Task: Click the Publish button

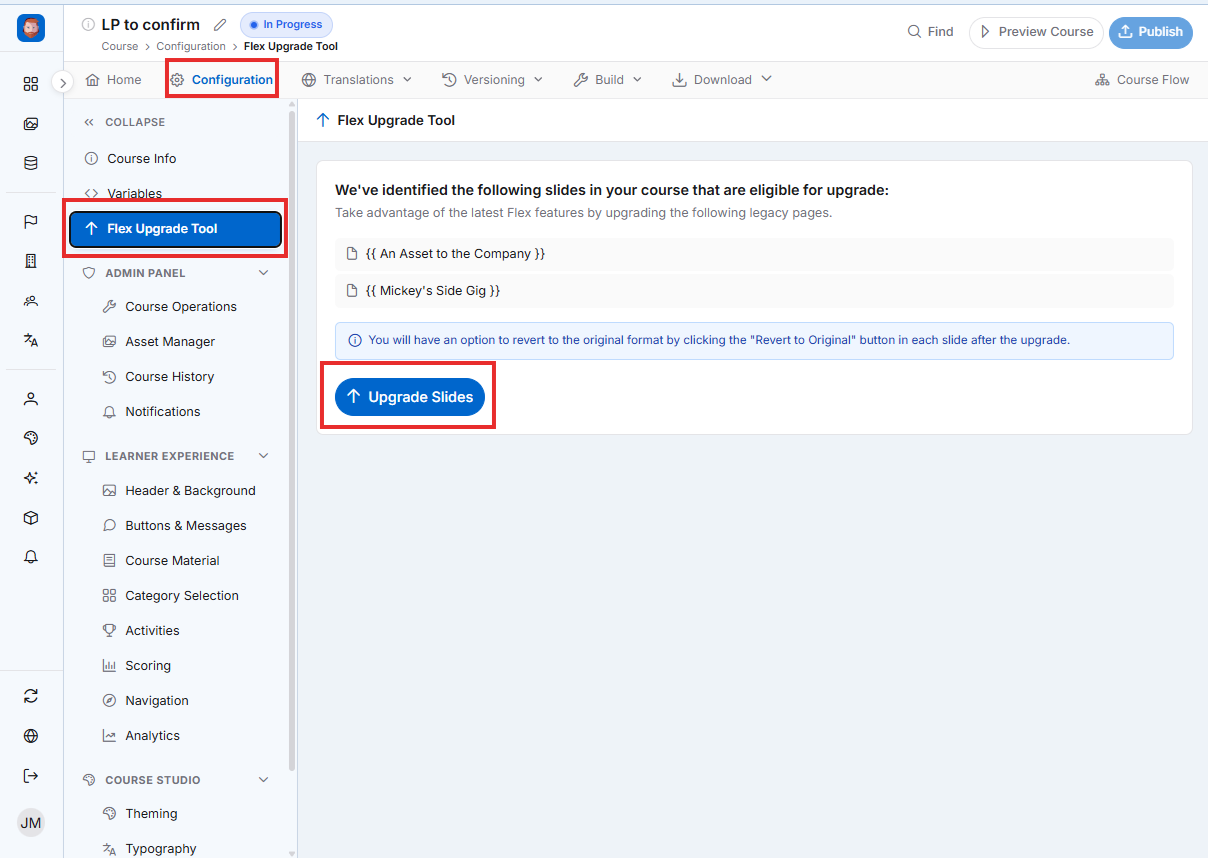Action: (x=1150, y=32)
